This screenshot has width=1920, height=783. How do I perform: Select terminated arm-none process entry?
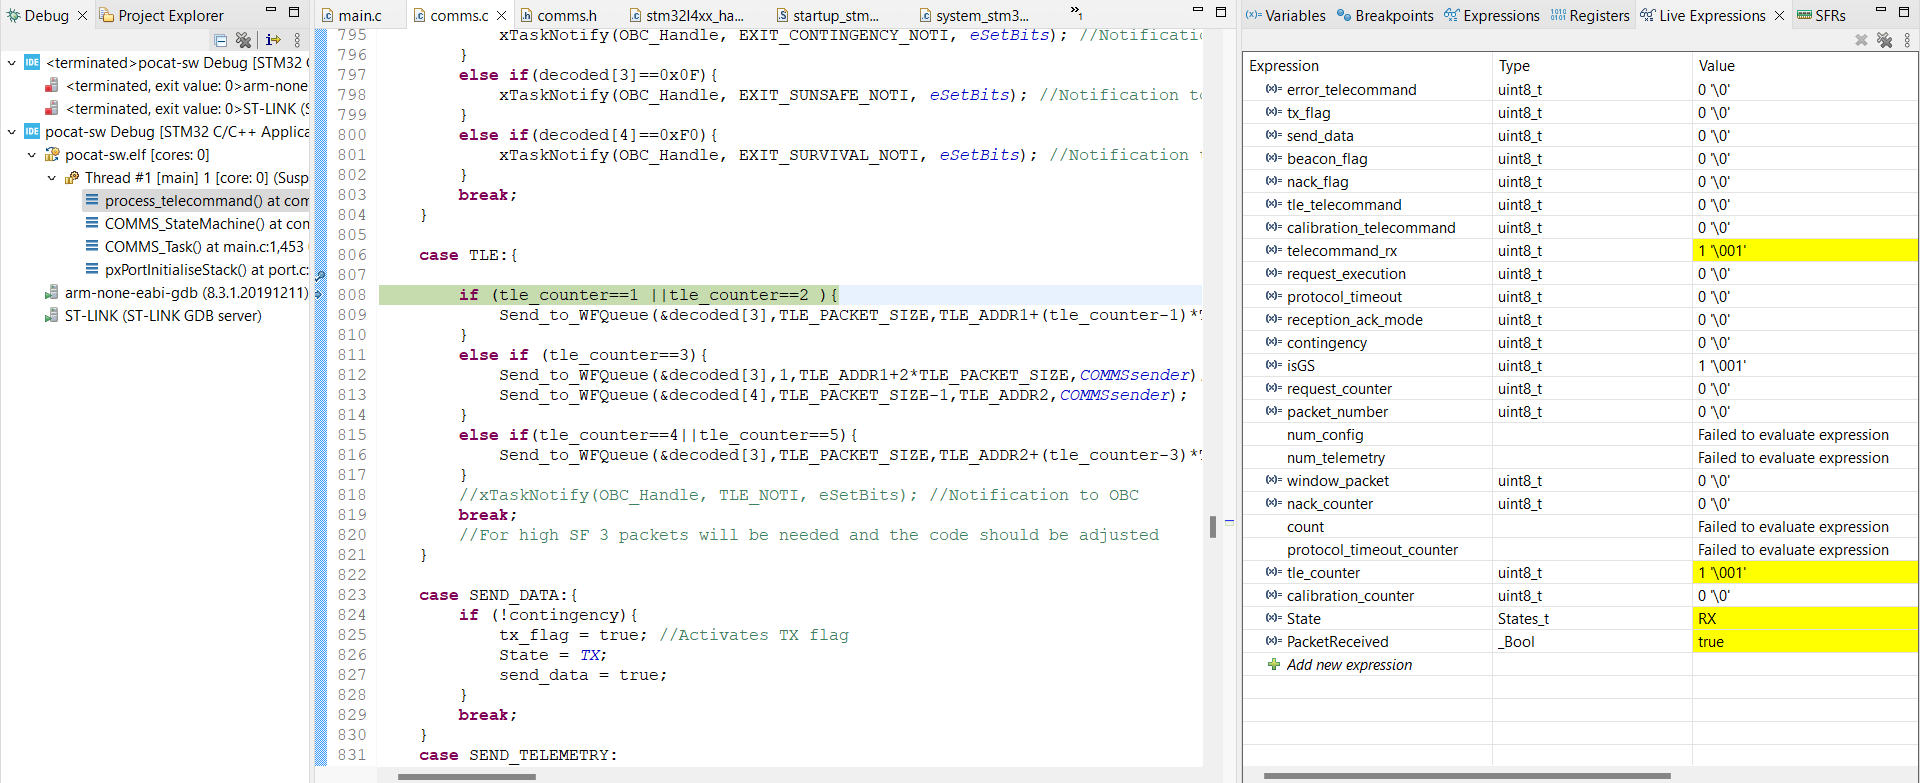(x=176, y=85)
